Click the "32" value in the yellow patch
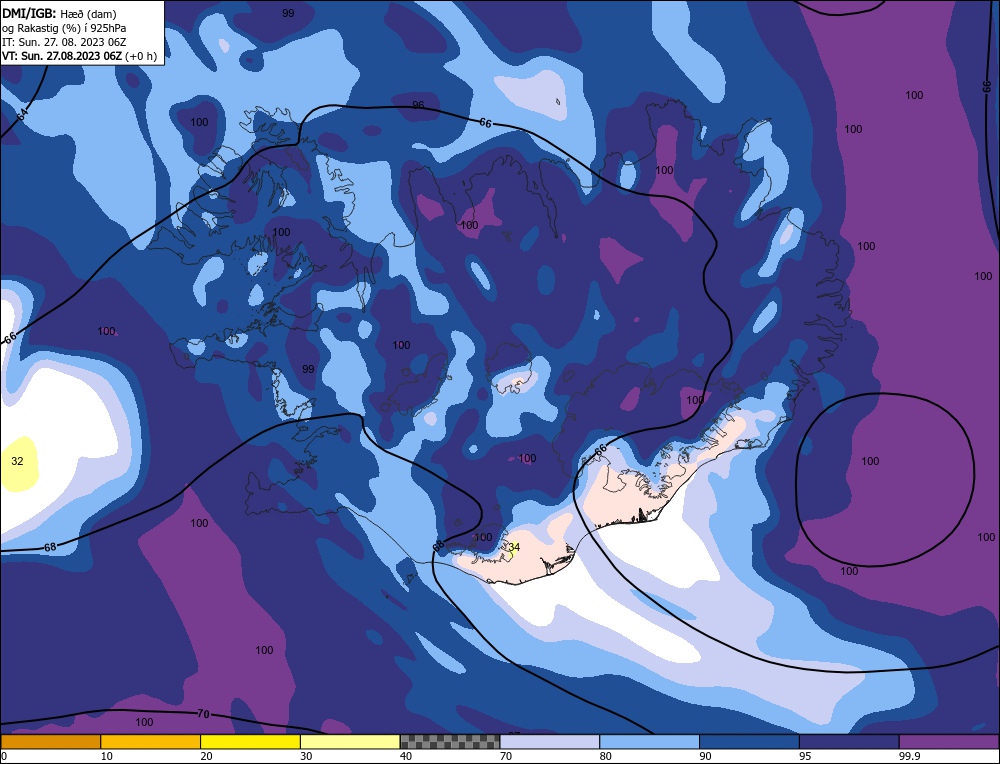Viewport: 1000px width, 764px height. [x=17, y=461]
